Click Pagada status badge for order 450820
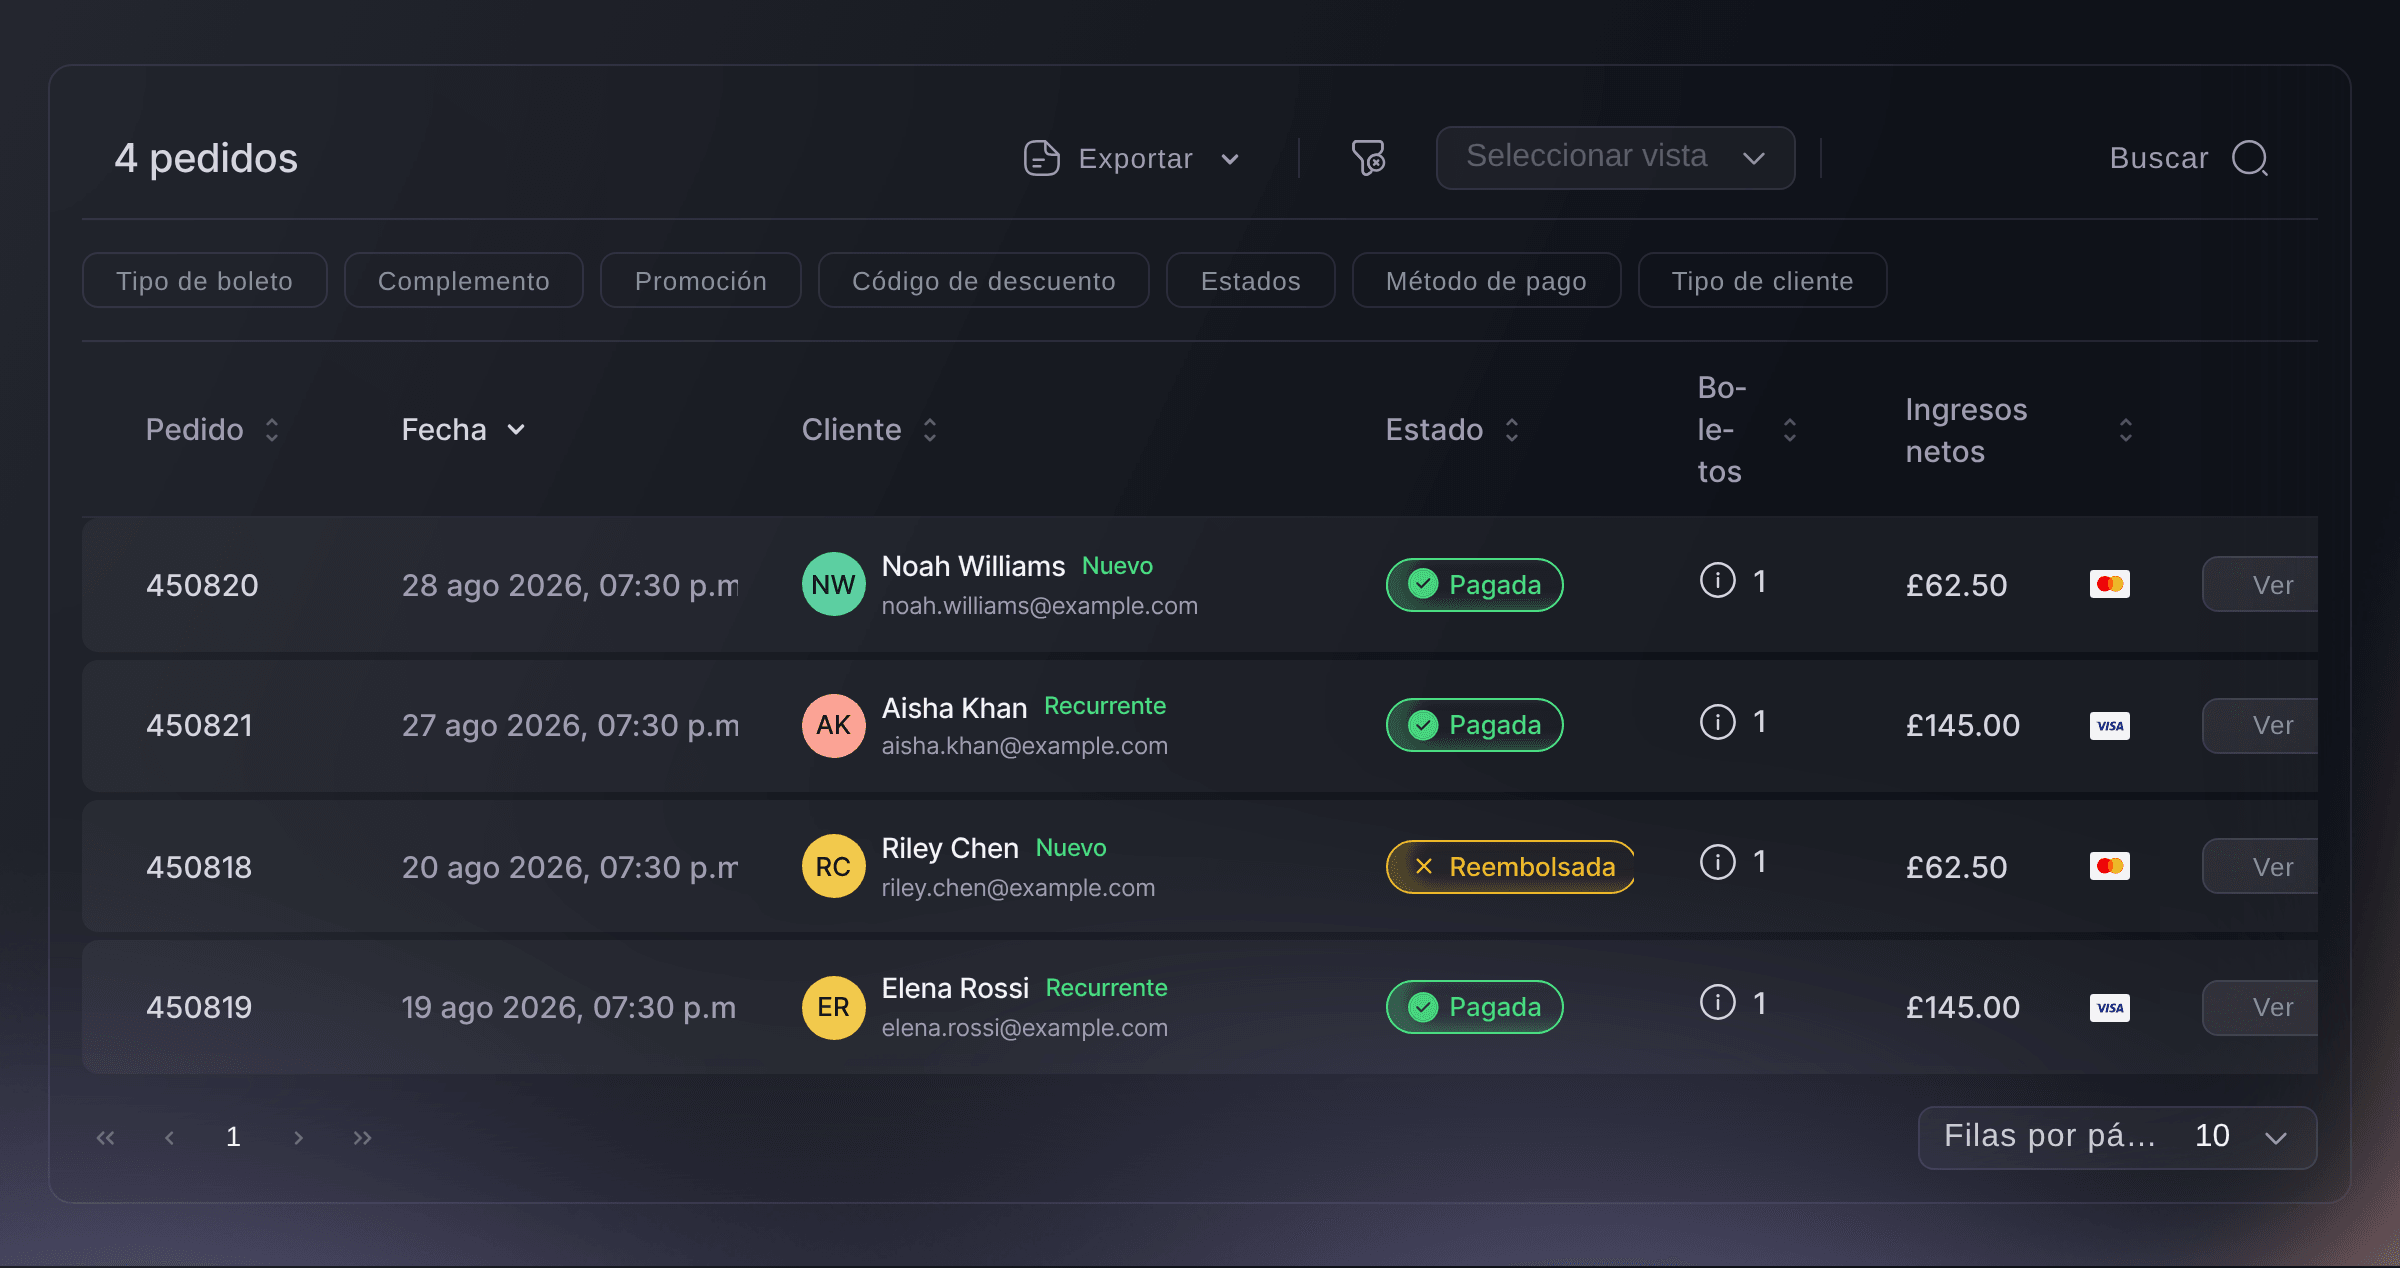This screenshot has width=2400, height=1268. pos(1475,585)
